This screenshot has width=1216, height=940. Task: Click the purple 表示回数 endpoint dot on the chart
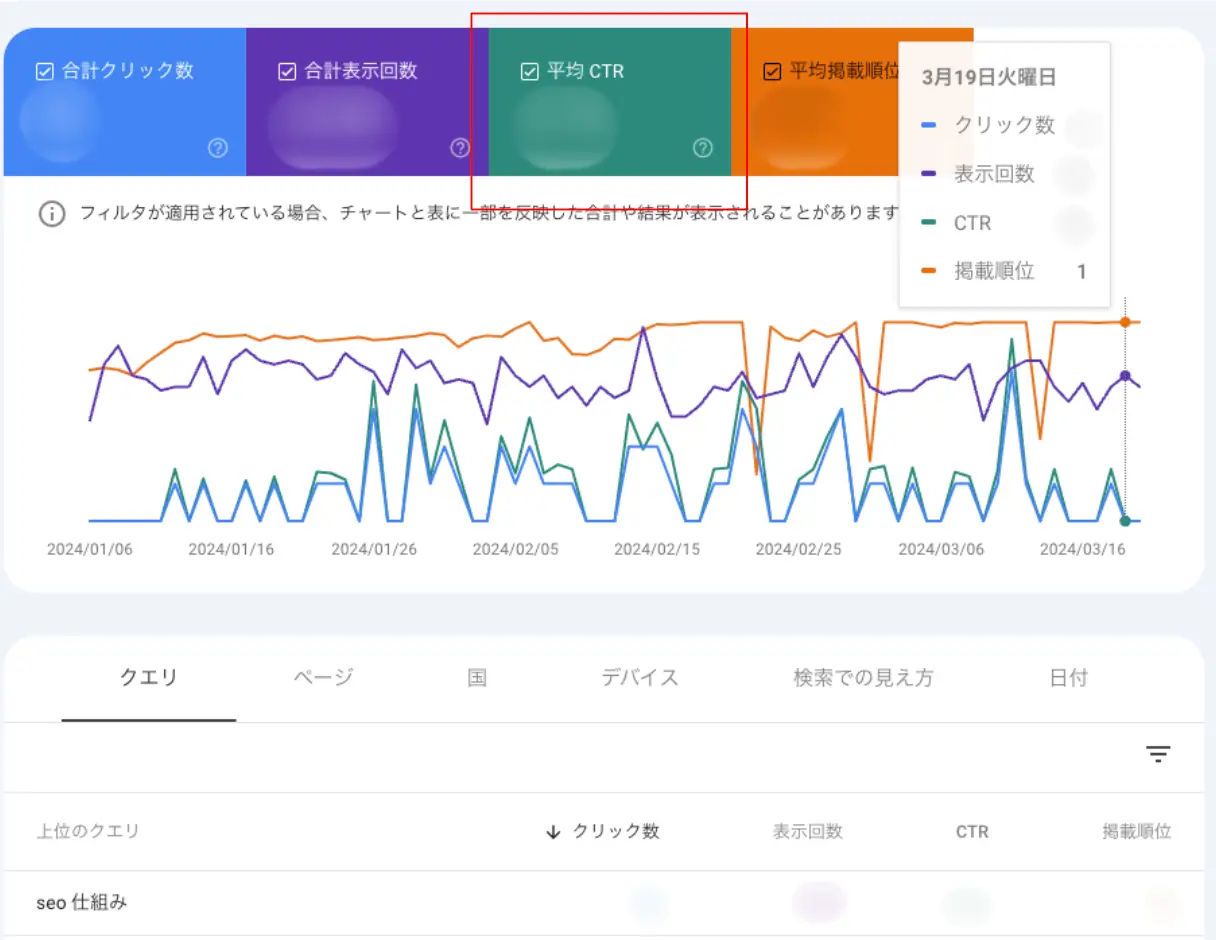(x=1125, y=375)
